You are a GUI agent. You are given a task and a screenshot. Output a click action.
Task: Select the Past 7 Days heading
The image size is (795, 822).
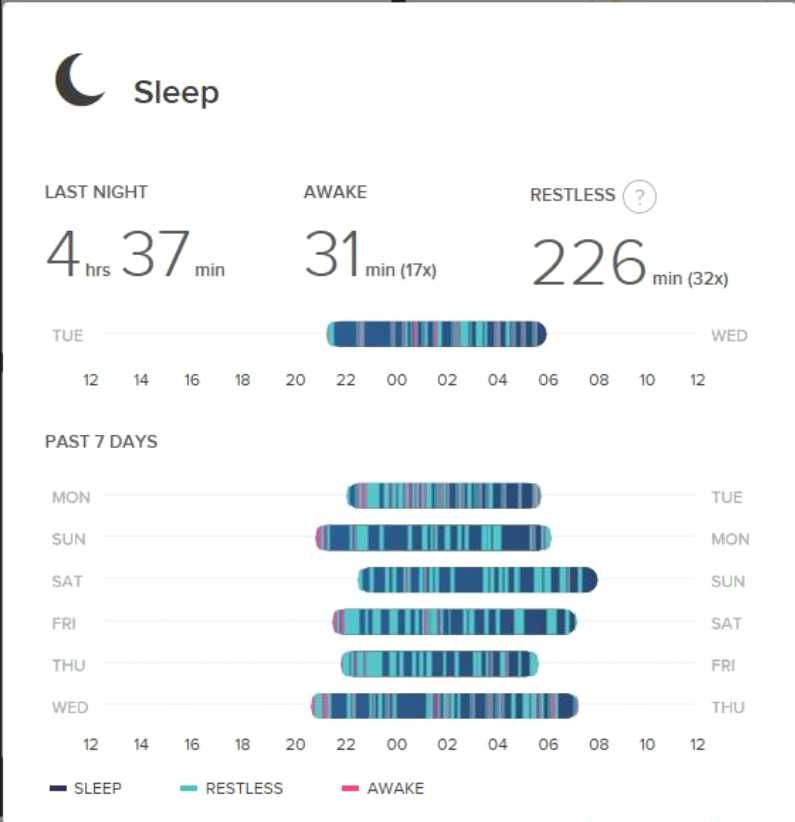(101, 441)
